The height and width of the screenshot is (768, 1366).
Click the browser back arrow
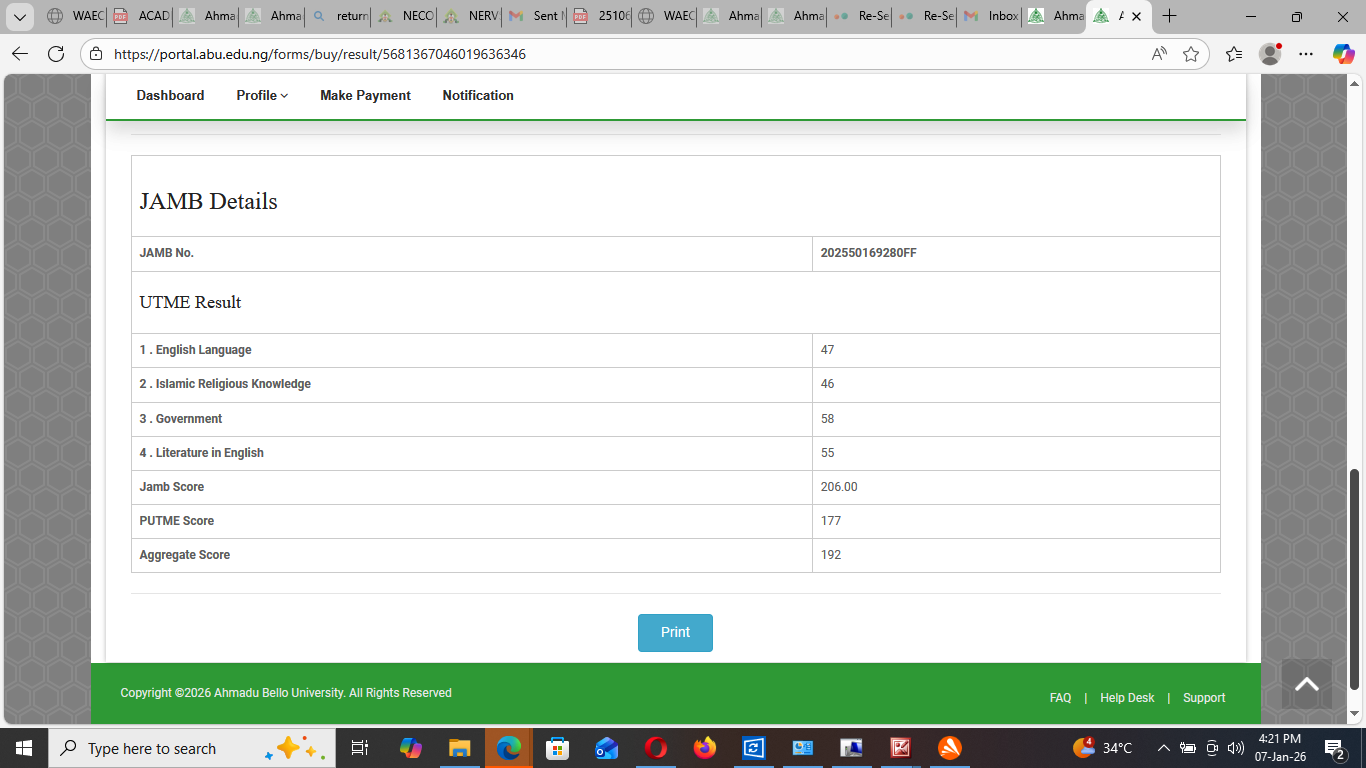click(x=20, y=54)
